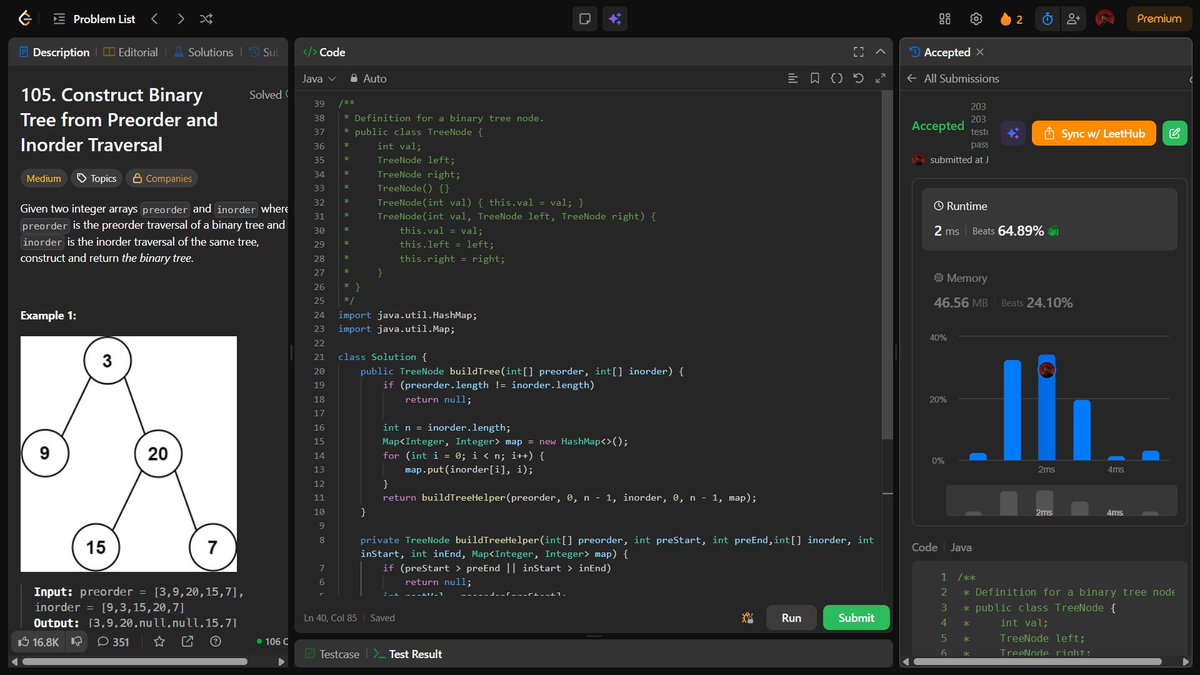
Task: Switch to the Solutions tab
Action: [203, 52]
